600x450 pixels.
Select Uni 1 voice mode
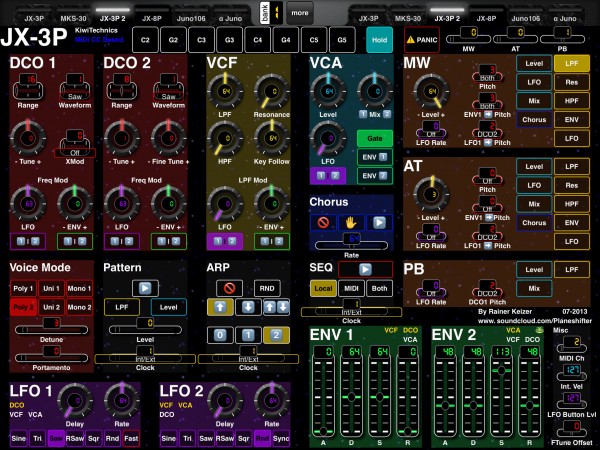pos(51,288)
